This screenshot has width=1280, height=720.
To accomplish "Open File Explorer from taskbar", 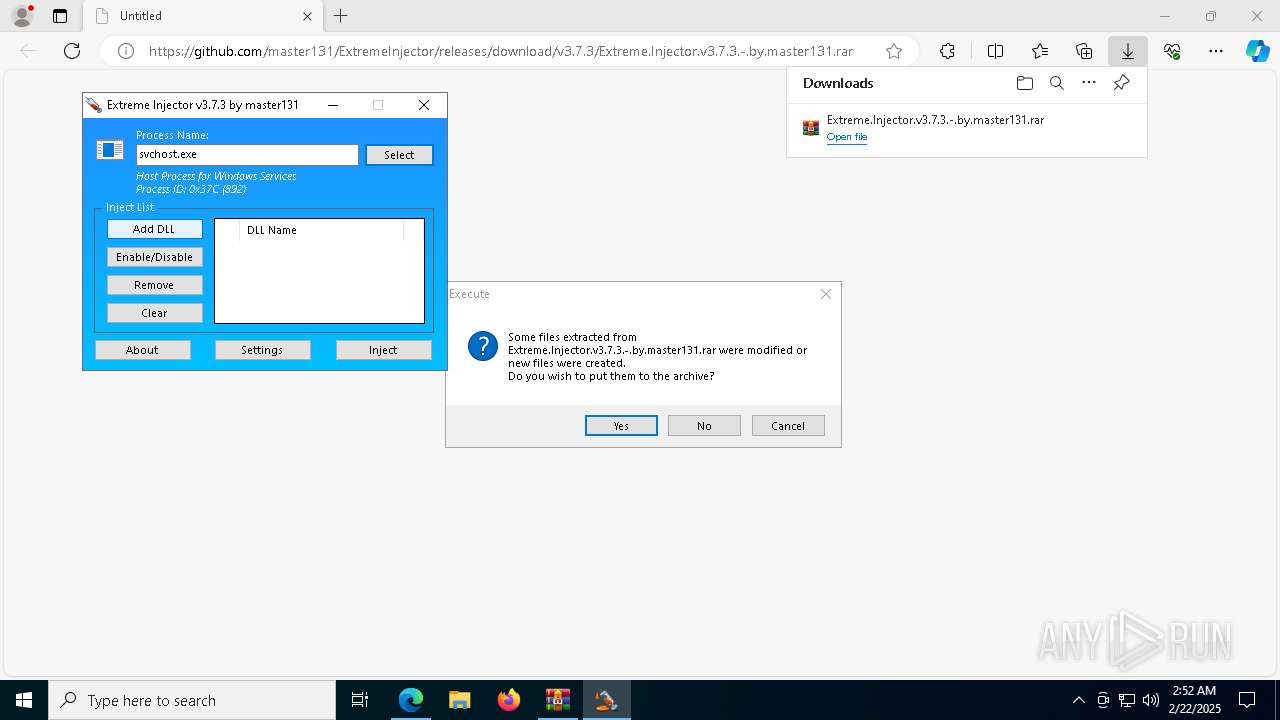I will 459,700.
